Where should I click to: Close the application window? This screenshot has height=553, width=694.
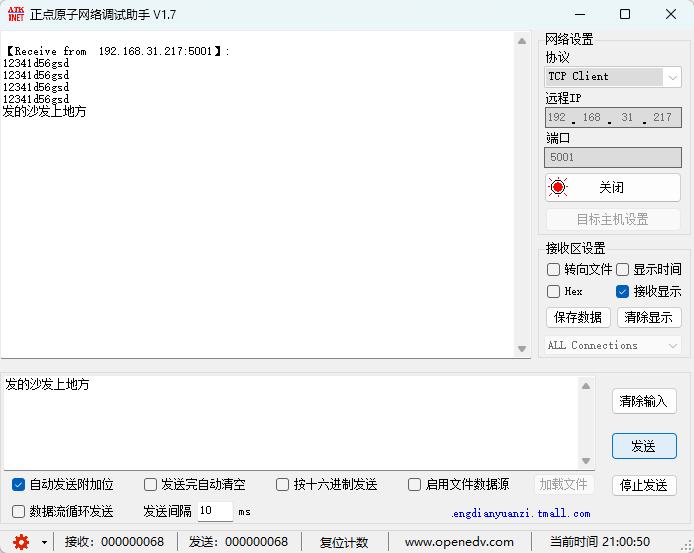pos(671,14)
